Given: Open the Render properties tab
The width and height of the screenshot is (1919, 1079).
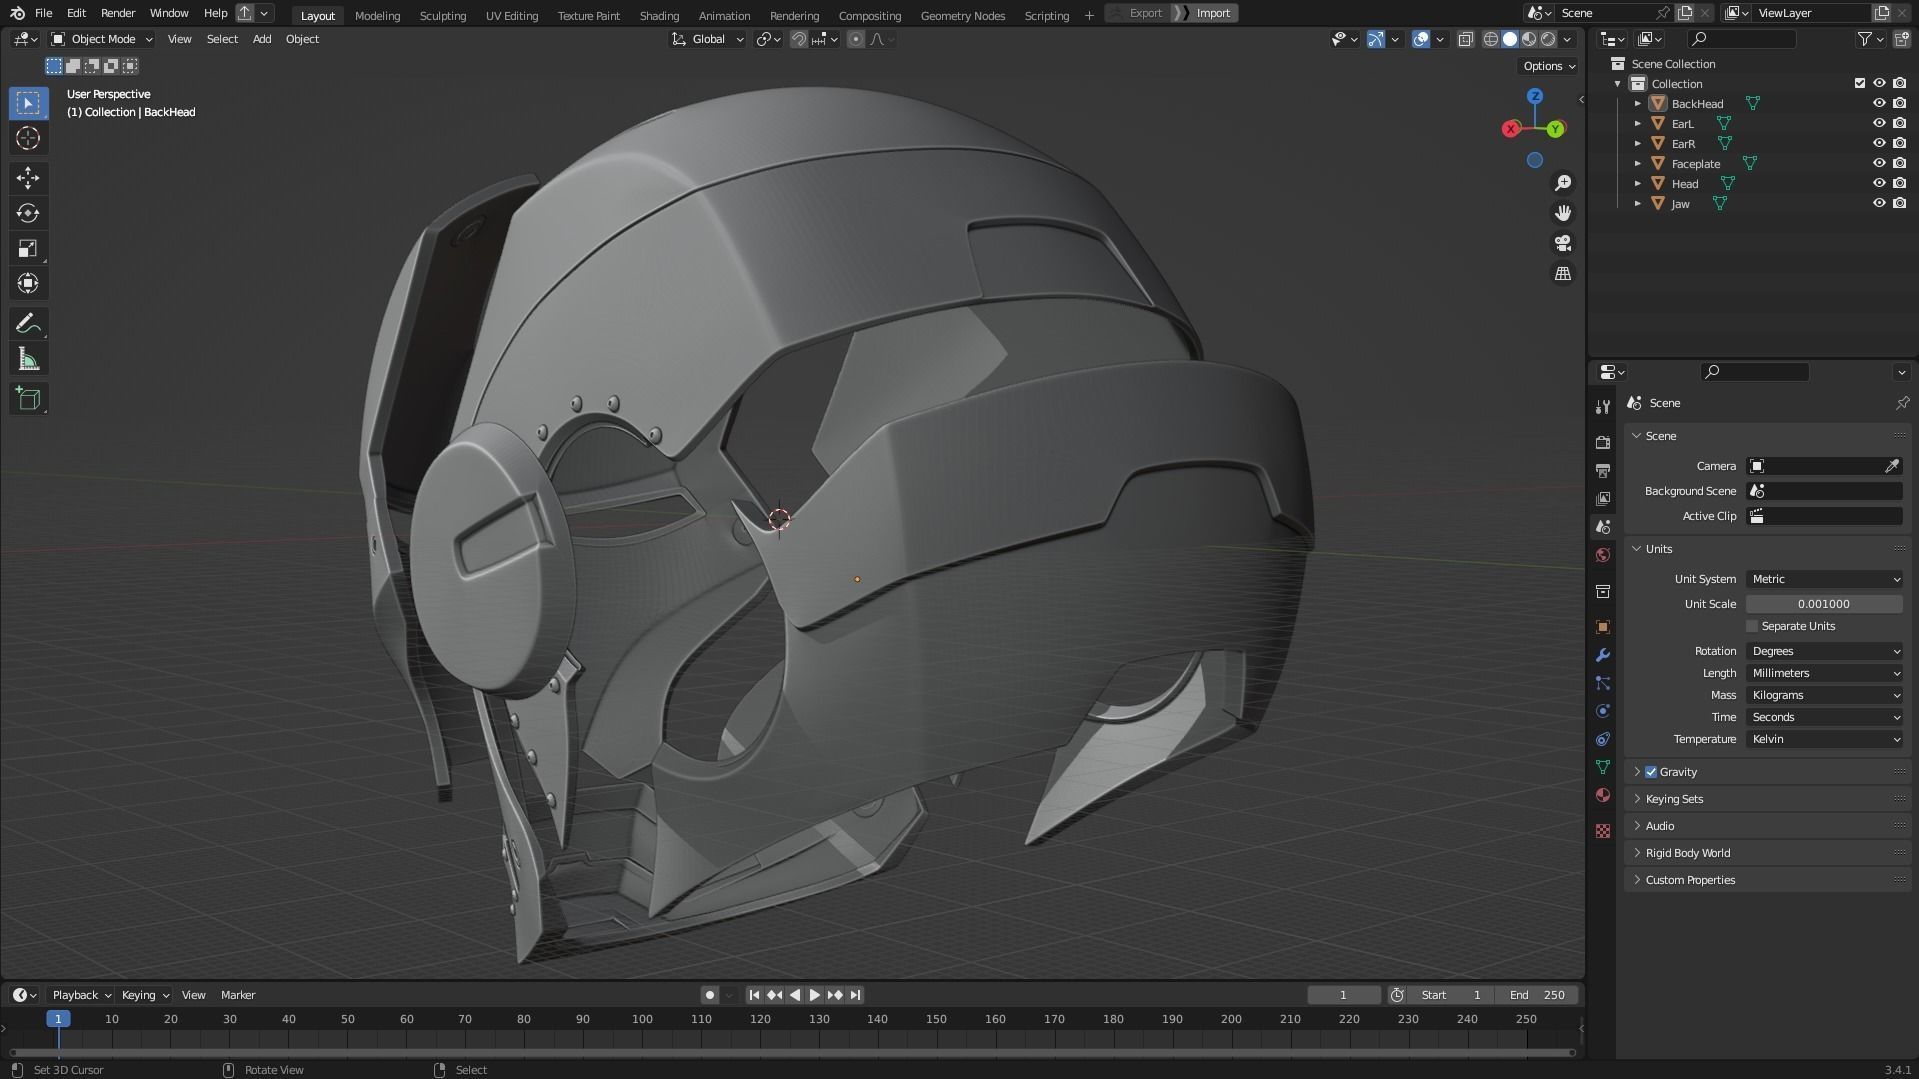Looking at the screenshot, I should pyautogui.click(x=1603, y=442).
